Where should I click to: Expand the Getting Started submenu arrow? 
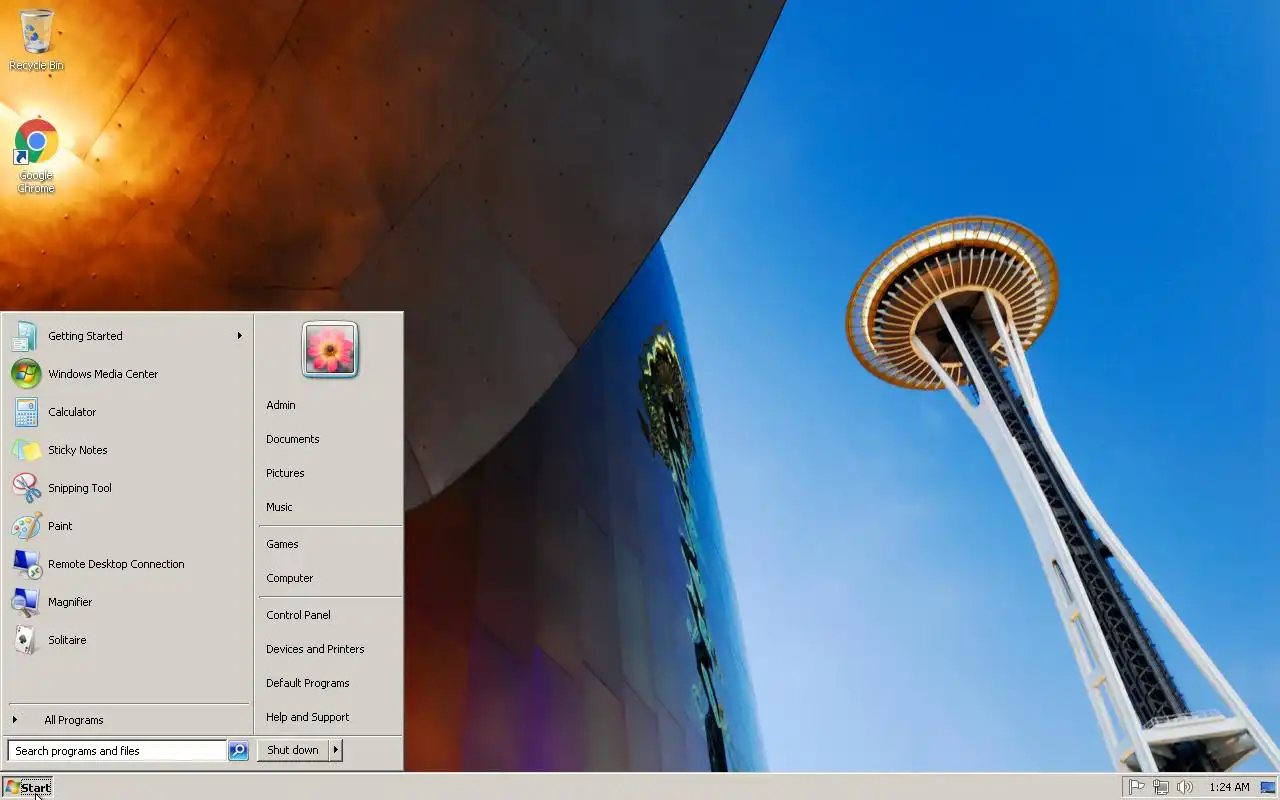click(240, 336)
